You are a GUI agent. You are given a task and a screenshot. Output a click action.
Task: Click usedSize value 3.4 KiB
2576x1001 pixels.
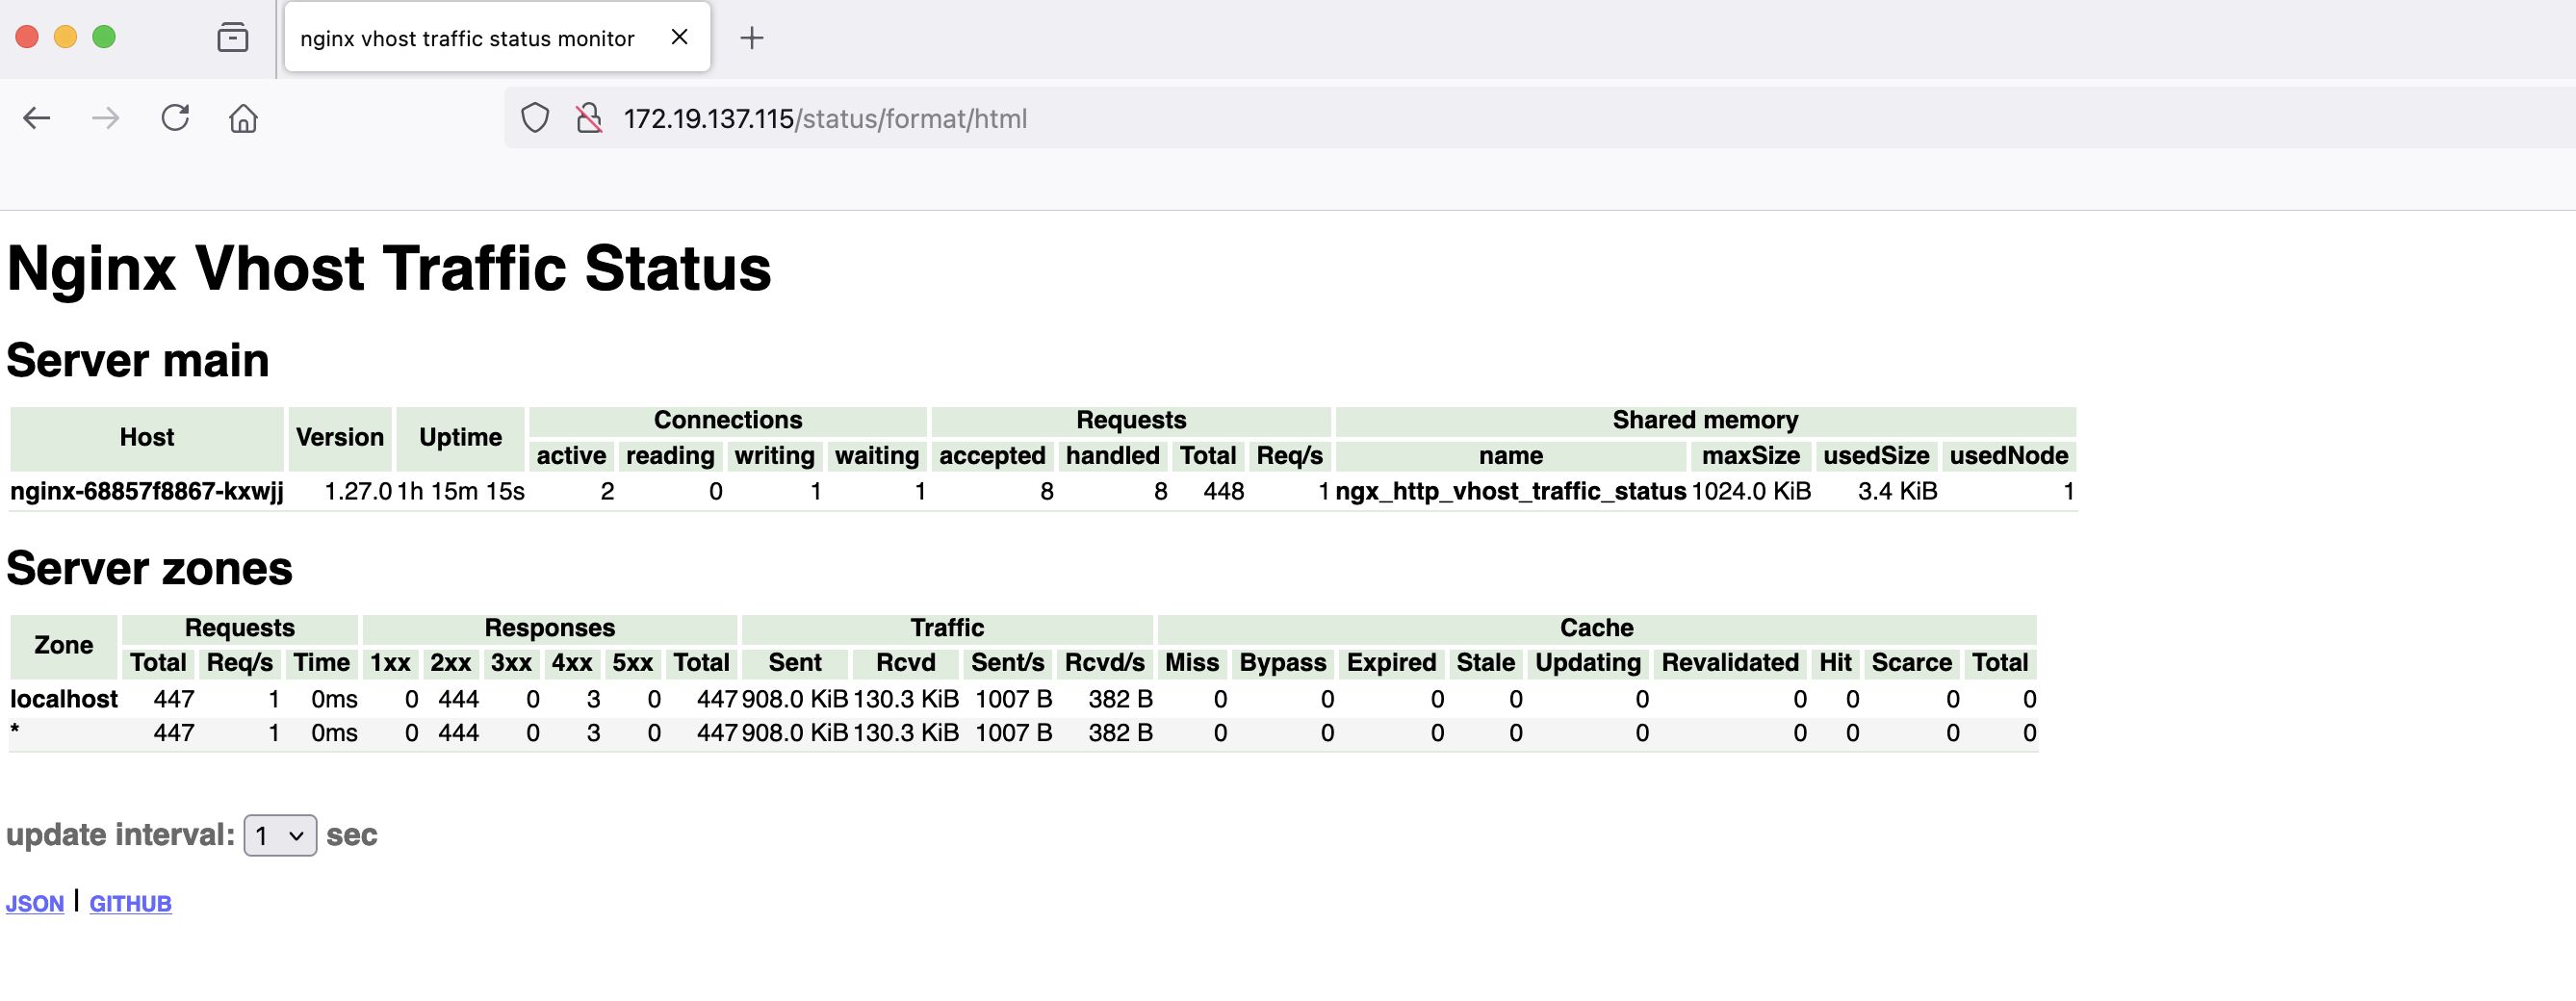1897,492
